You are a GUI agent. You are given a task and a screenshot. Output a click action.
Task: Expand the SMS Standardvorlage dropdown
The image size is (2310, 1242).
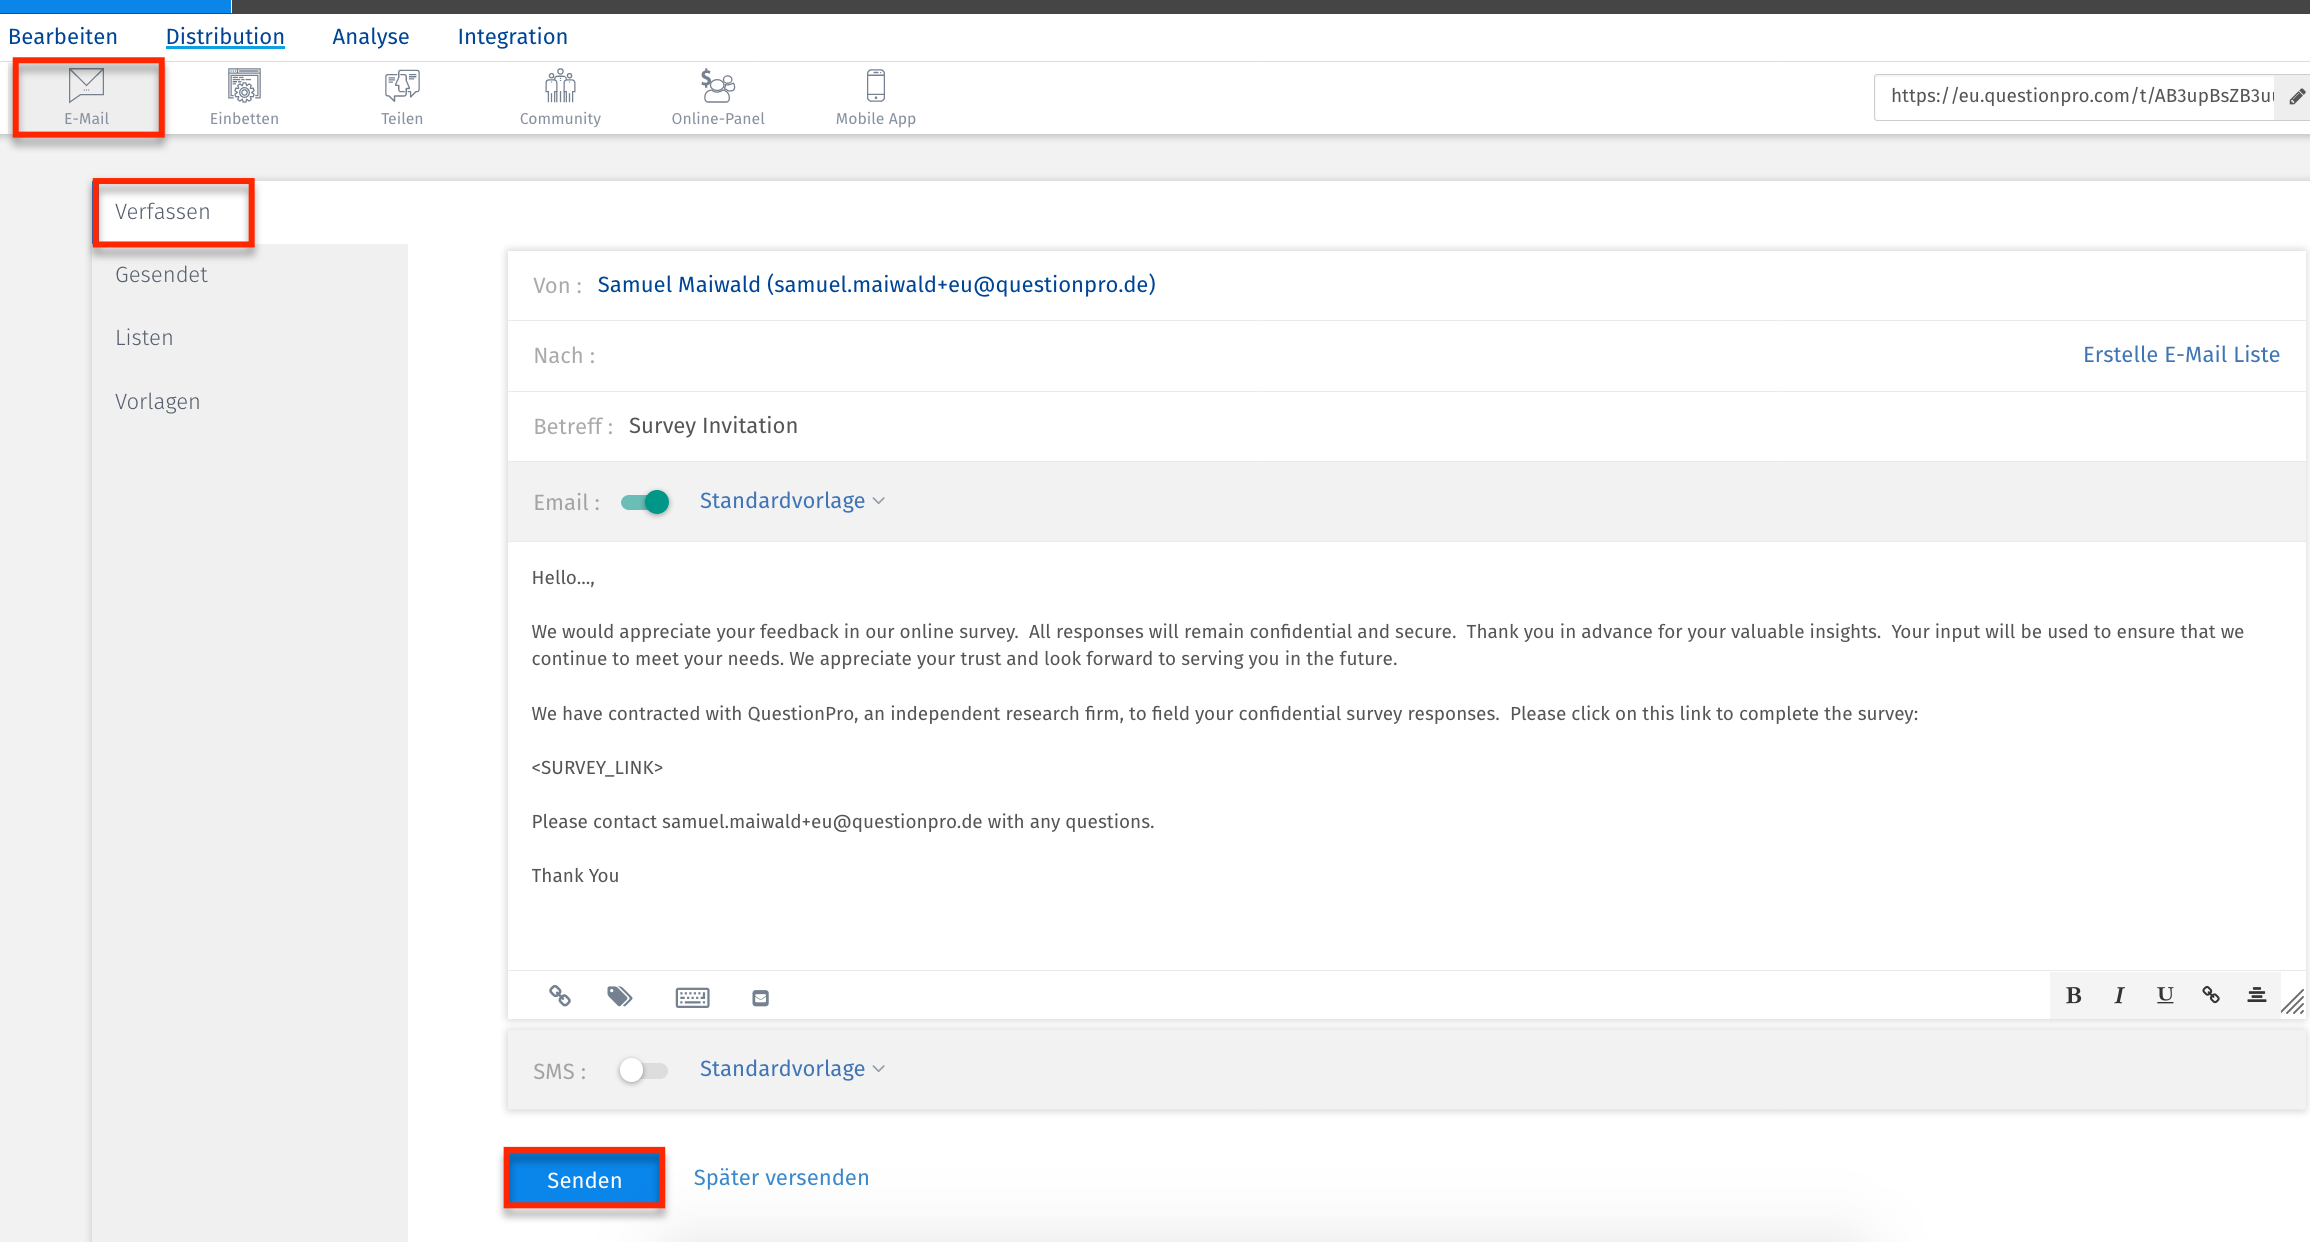pyautogui.click(x=792, y=1069)
